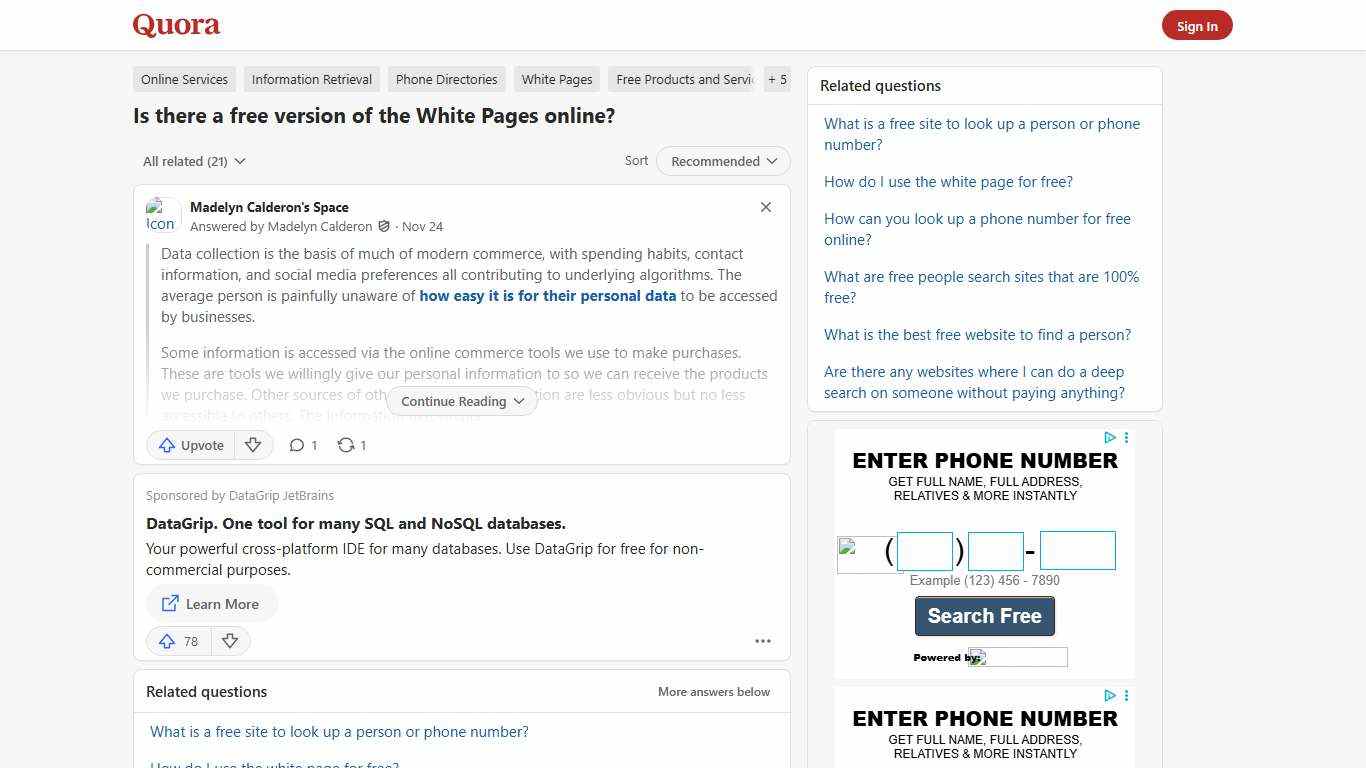Click the external link icon next to Learn More
Screen dimensions: 1366x768
click(x=170, y=603)
